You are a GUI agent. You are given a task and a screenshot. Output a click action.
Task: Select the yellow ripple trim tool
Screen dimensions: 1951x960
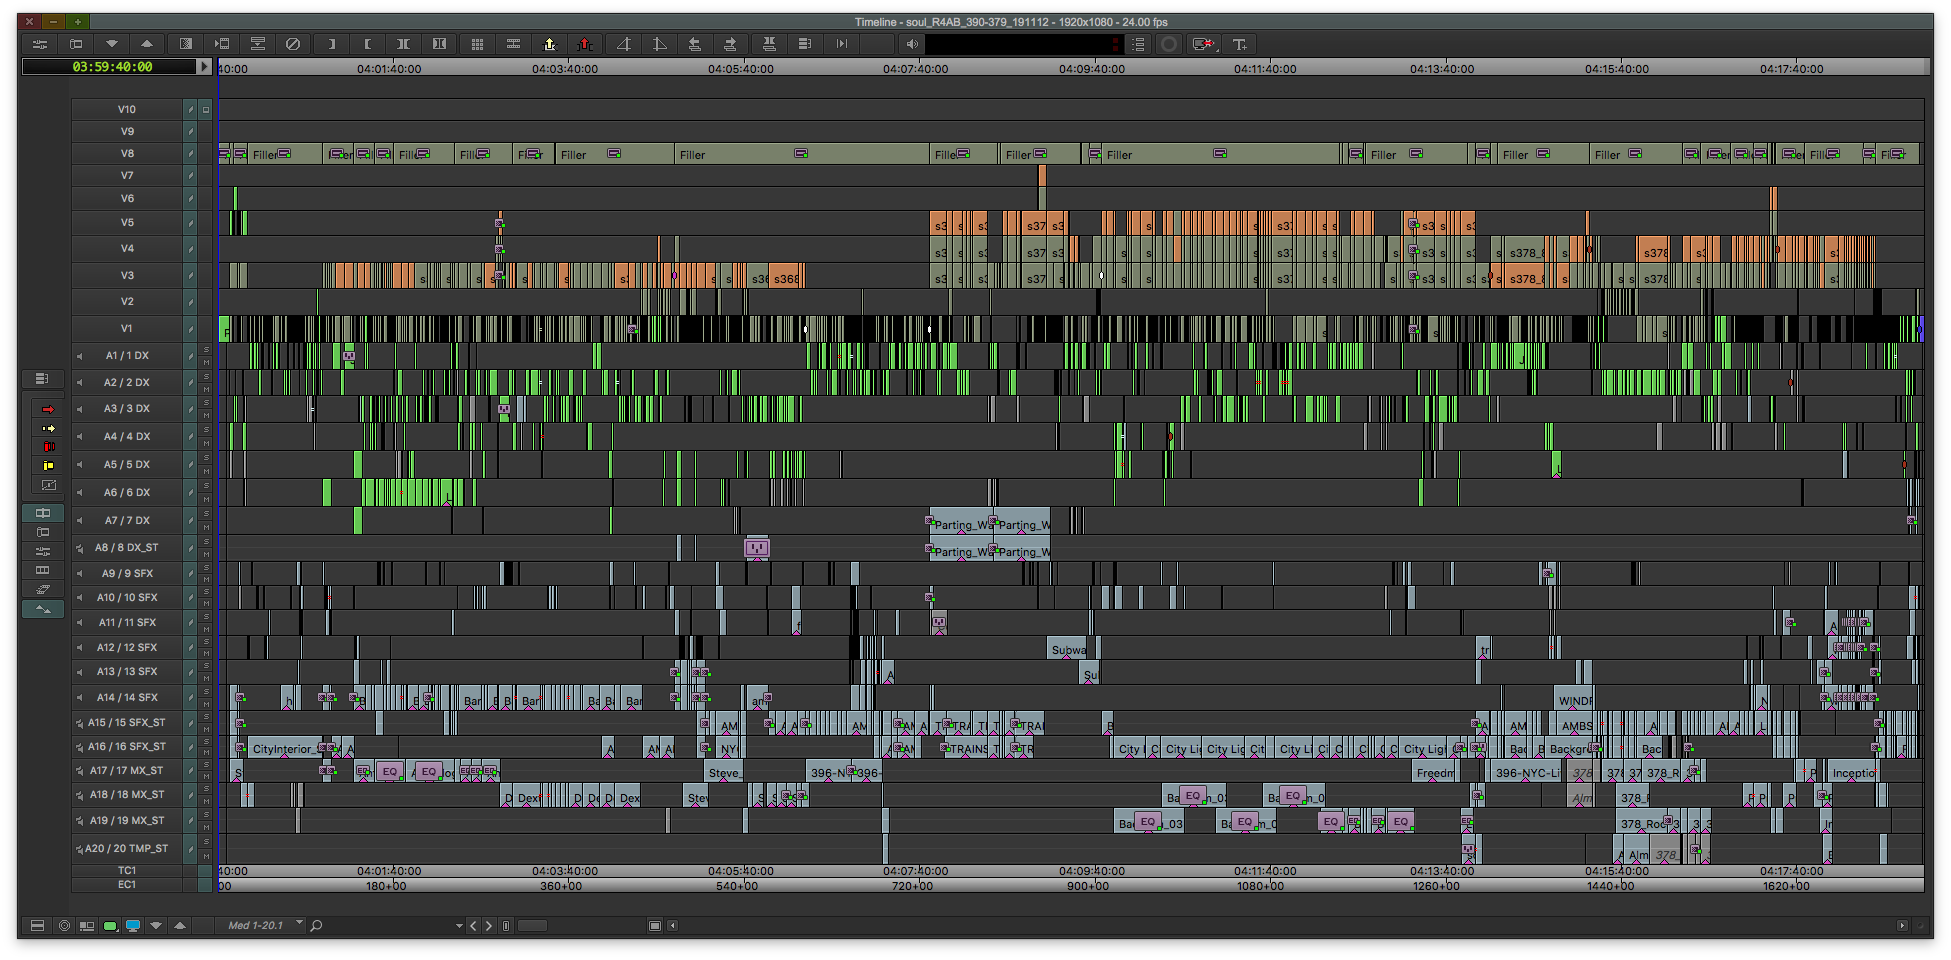[47, 466]
